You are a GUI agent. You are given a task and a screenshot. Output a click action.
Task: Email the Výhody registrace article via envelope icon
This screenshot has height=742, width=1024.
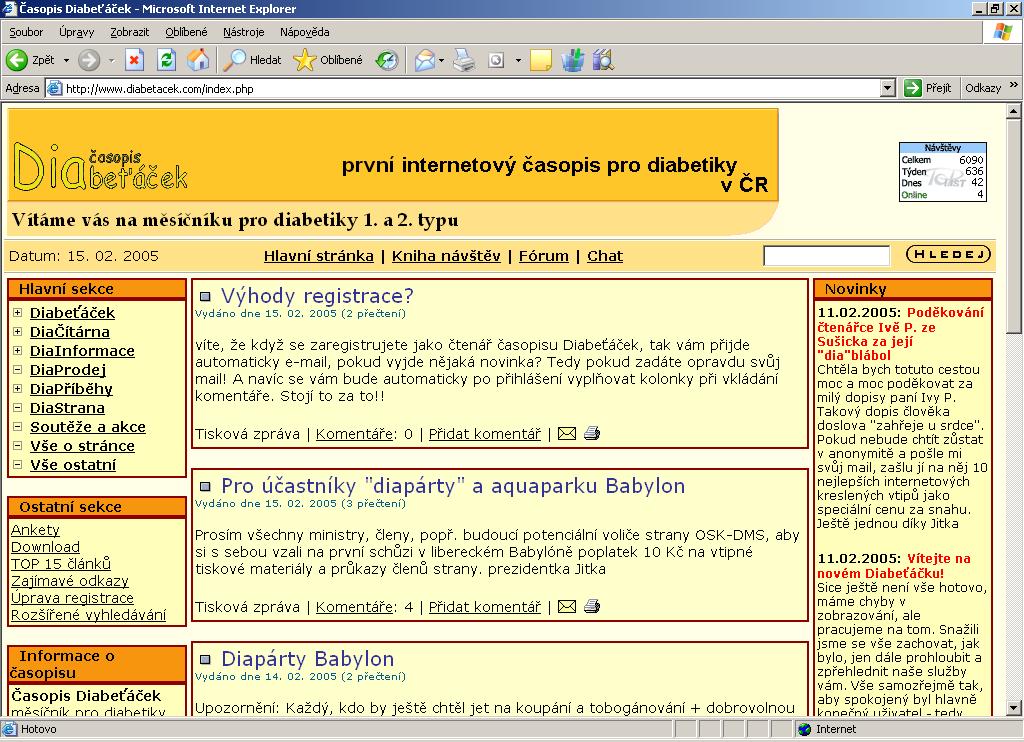pyautogui.click(x=567, y=433)
